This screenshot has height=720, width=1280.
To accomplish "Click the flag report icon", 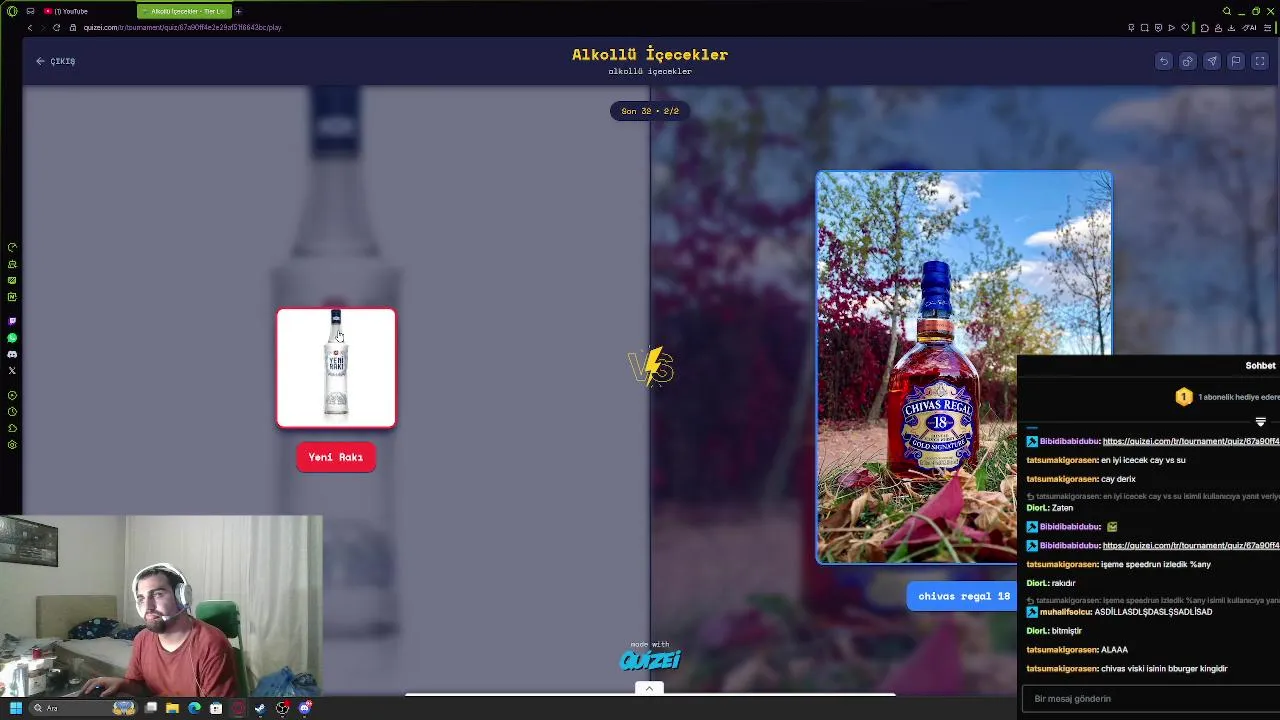I will click(1236, 61).
